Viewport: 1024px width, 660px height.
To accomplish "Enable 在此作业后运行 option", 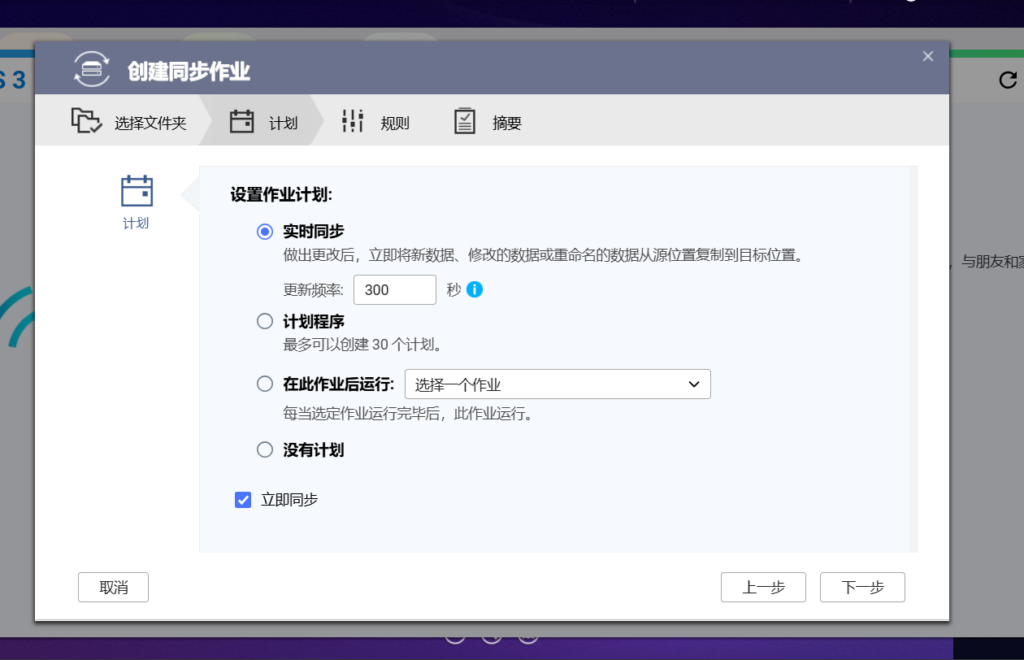I will coord(264,384).
